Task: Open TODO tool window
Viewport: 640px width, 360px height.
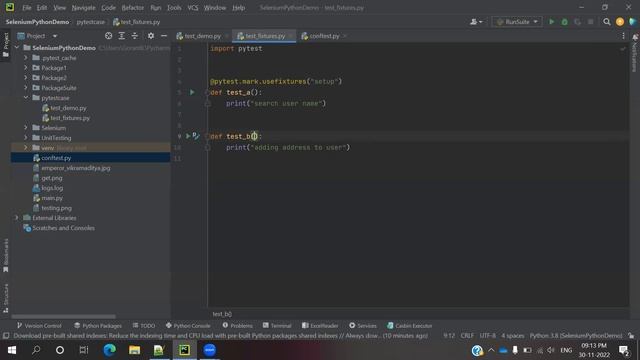Action: [144, 326]
